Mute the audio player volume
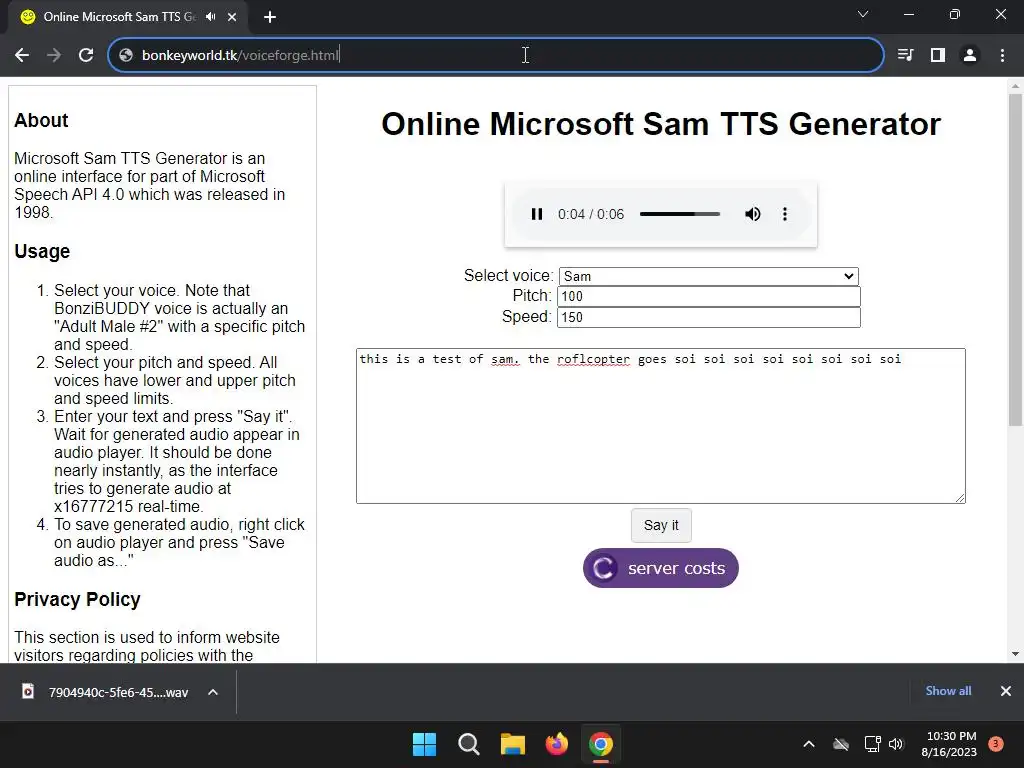The width and height of the screenshot is (1024, 768). pos(752,214)
